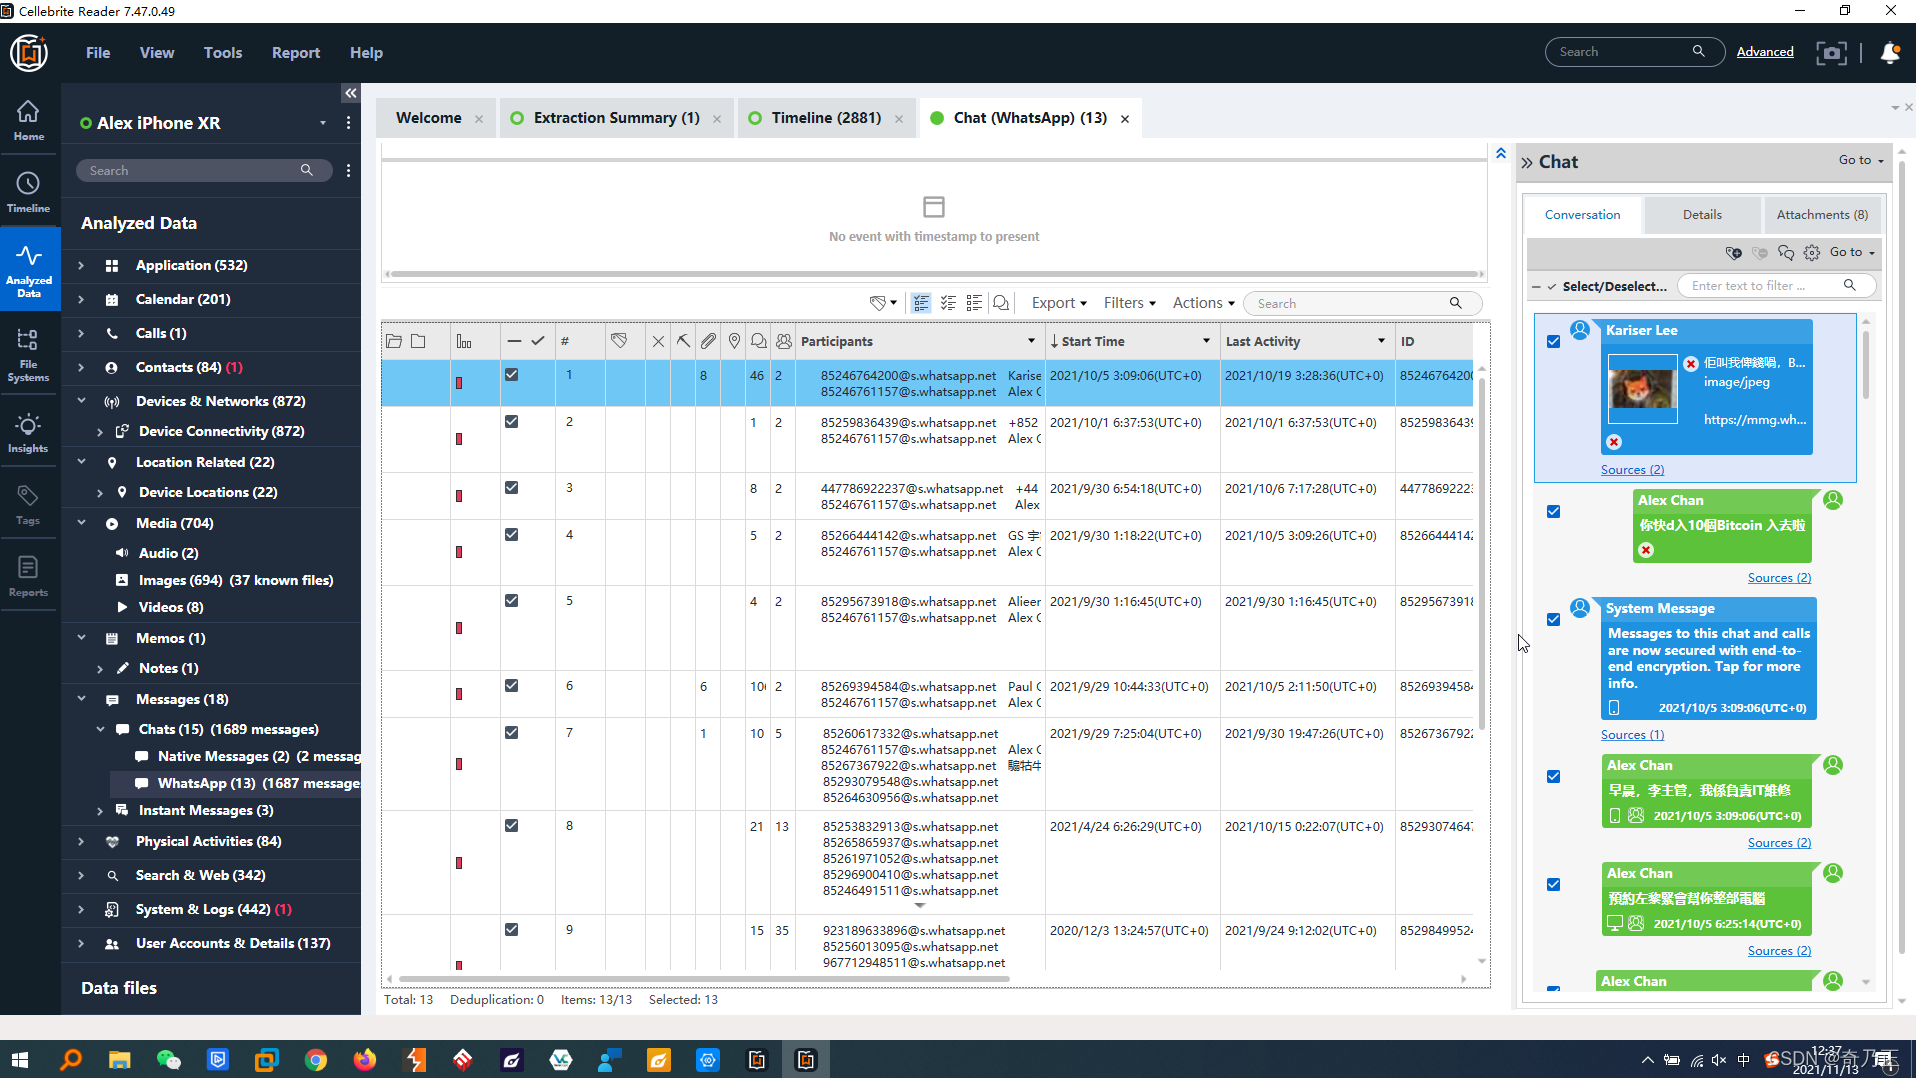Toggle the Select/Deselect all checkmark
Viewport: 1916px width, 1078px height.
1552,287
